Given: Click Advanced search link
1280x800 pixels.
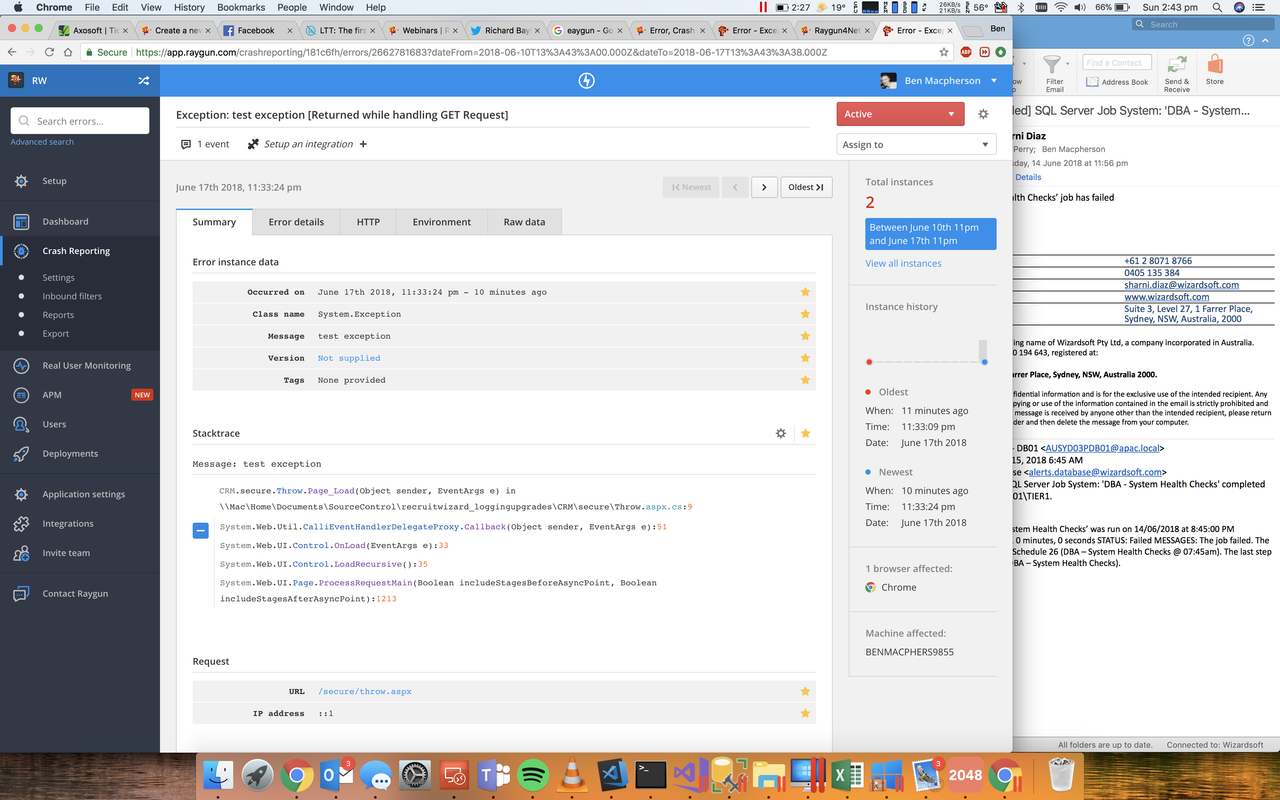Looking at the screenshot, I should pyautogui.click(x=42, y=142).
